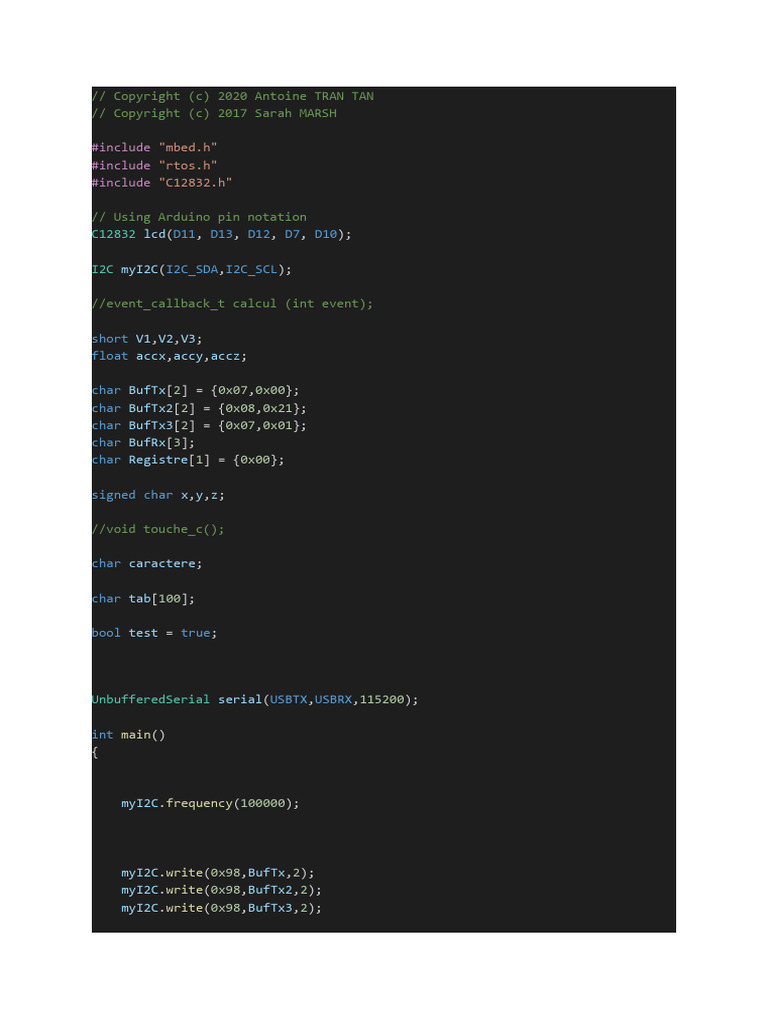
Task: Click the void touche_c comment
Action: pyautogui.click(x=158, y=529)
